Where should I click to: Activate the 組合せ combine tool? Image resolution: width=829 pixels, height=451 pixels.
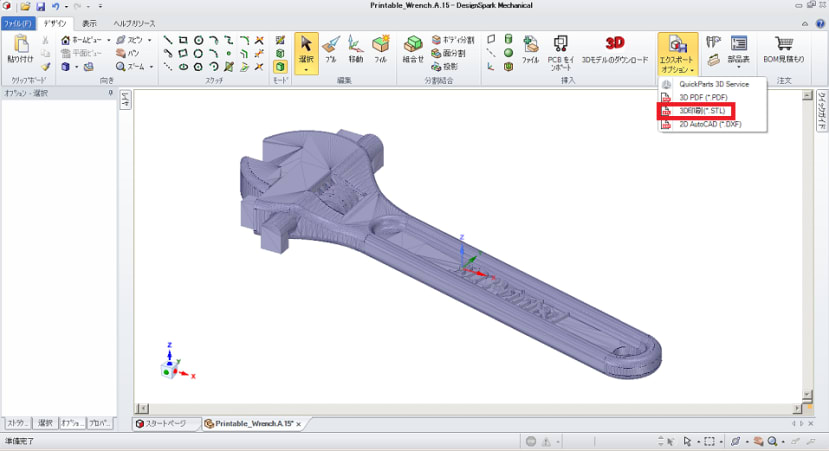413,49
